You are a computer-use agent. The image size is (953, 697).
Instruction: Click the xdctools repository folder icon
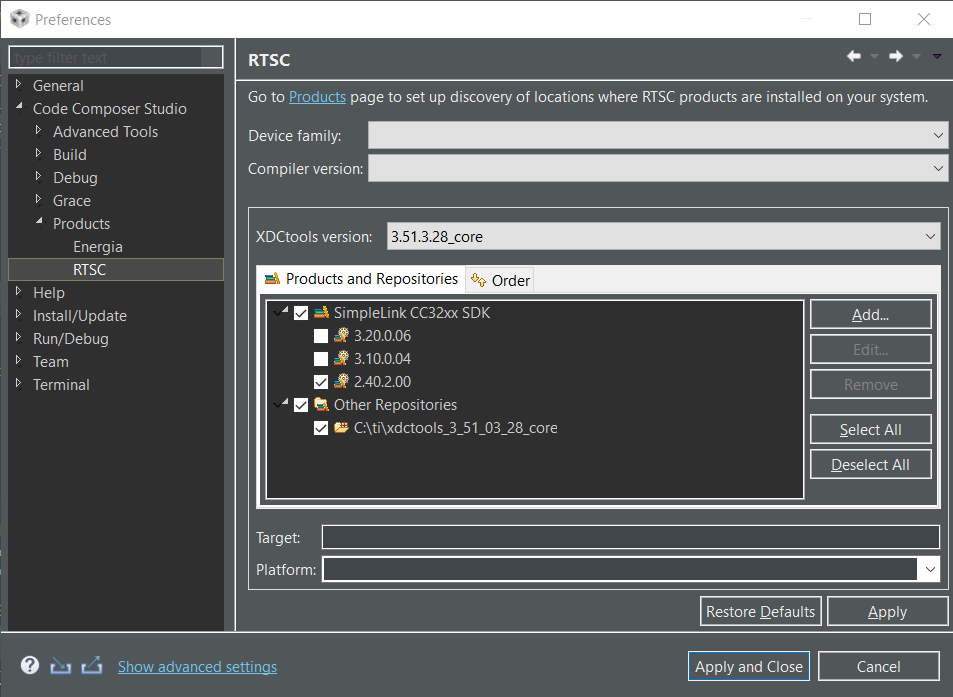pos(341,428)
